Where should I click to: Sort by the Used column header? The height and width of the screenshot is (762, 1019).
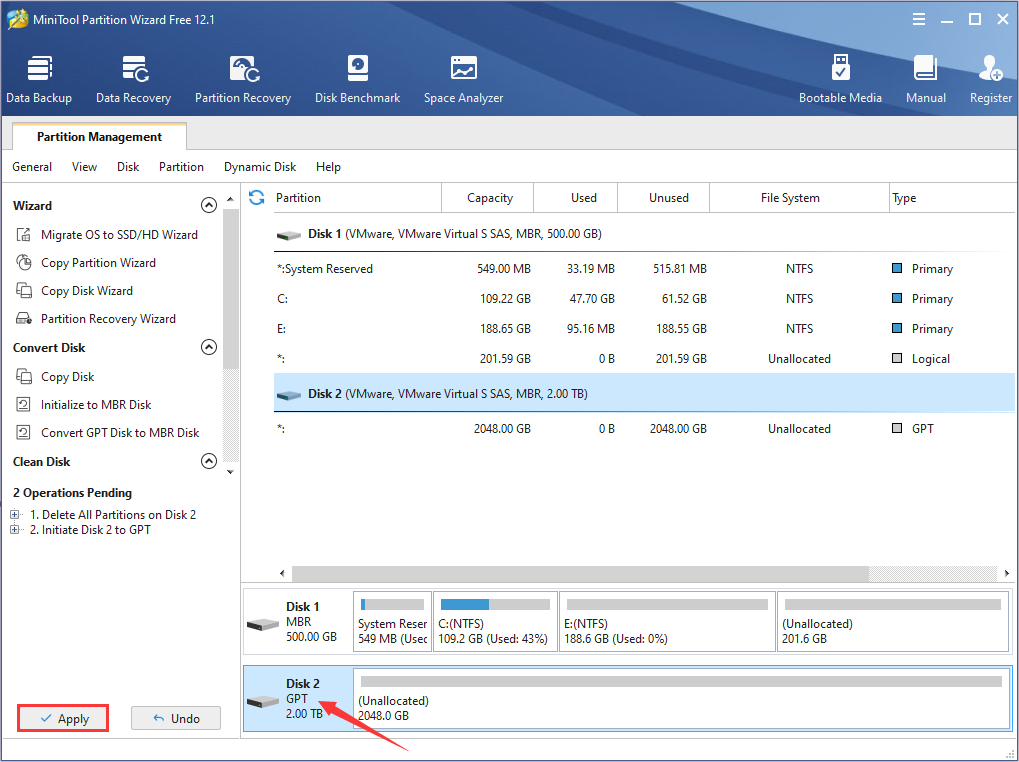pos(576,197)
